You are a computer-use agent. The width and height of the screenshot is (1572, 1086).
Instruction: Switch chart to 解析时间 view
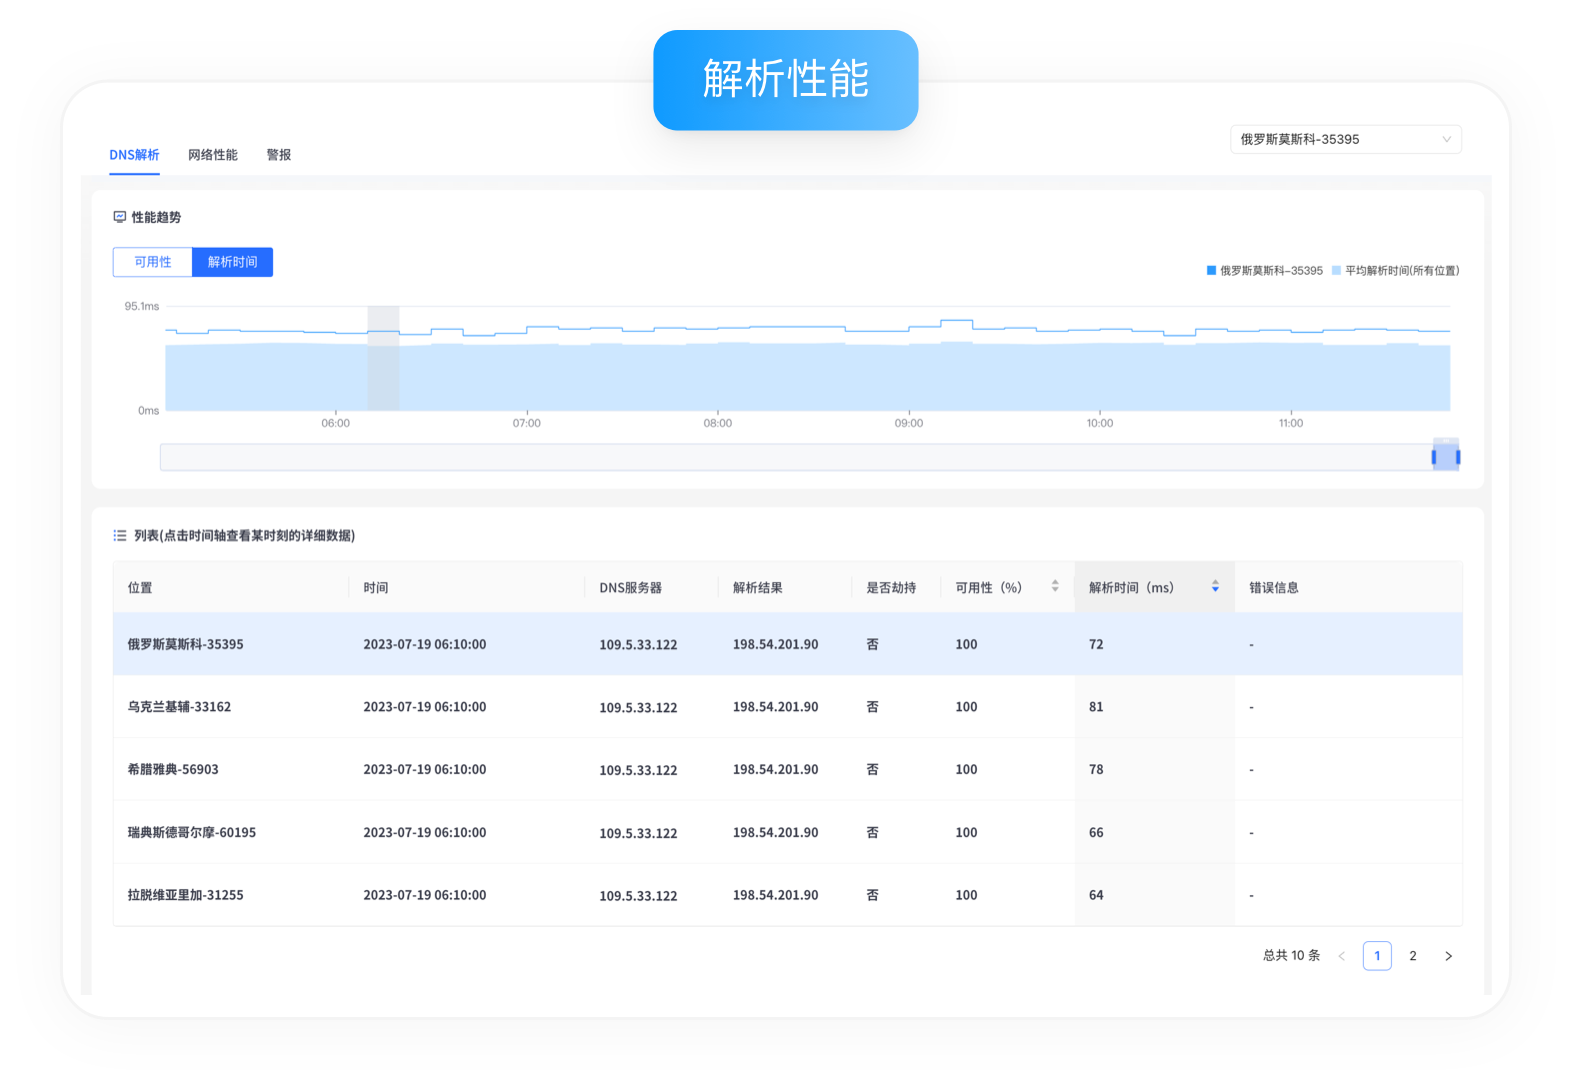coord(232,262)
